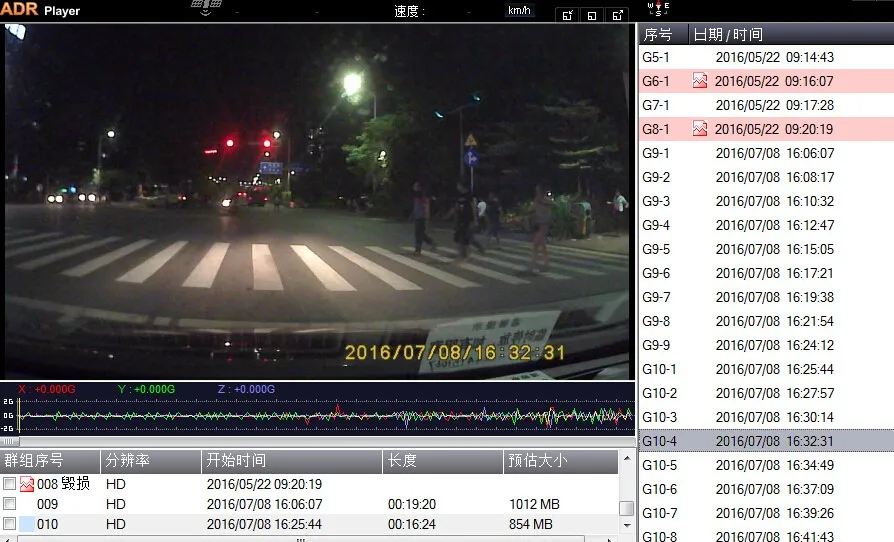894x542 pixels.
Task: Click the ADR Player logo
Action: pos(40,10)
